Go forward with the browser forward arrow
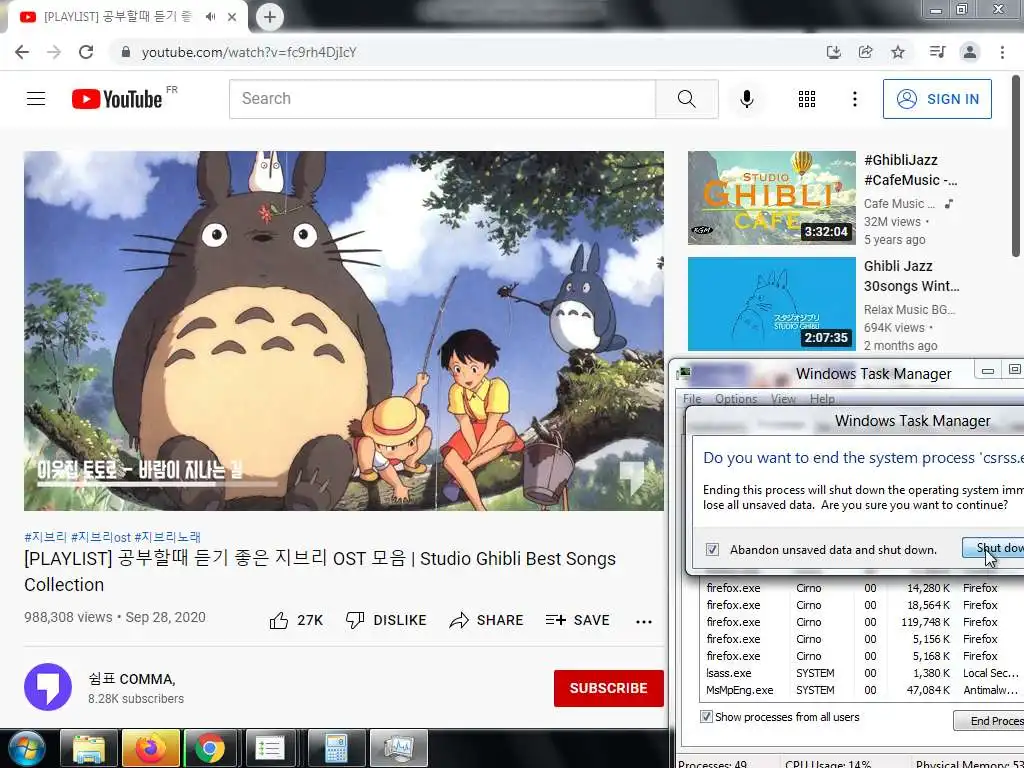1024x768 pixels. [54, 52]
